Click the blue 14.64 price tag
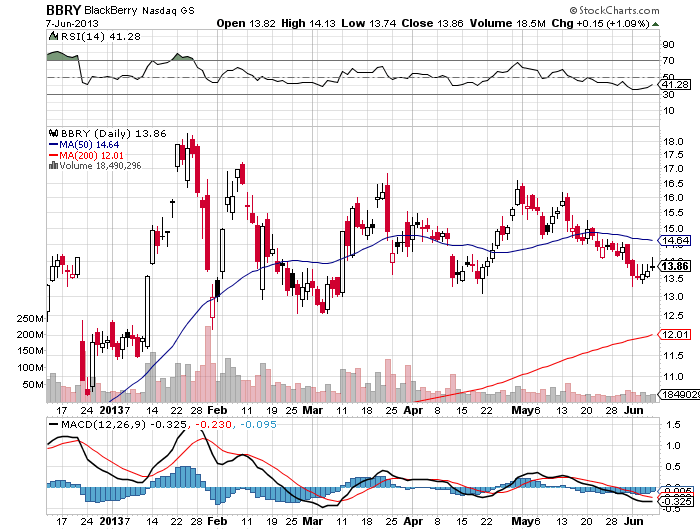The height and width of the screenshot is (530, 700). coord(675,241)
